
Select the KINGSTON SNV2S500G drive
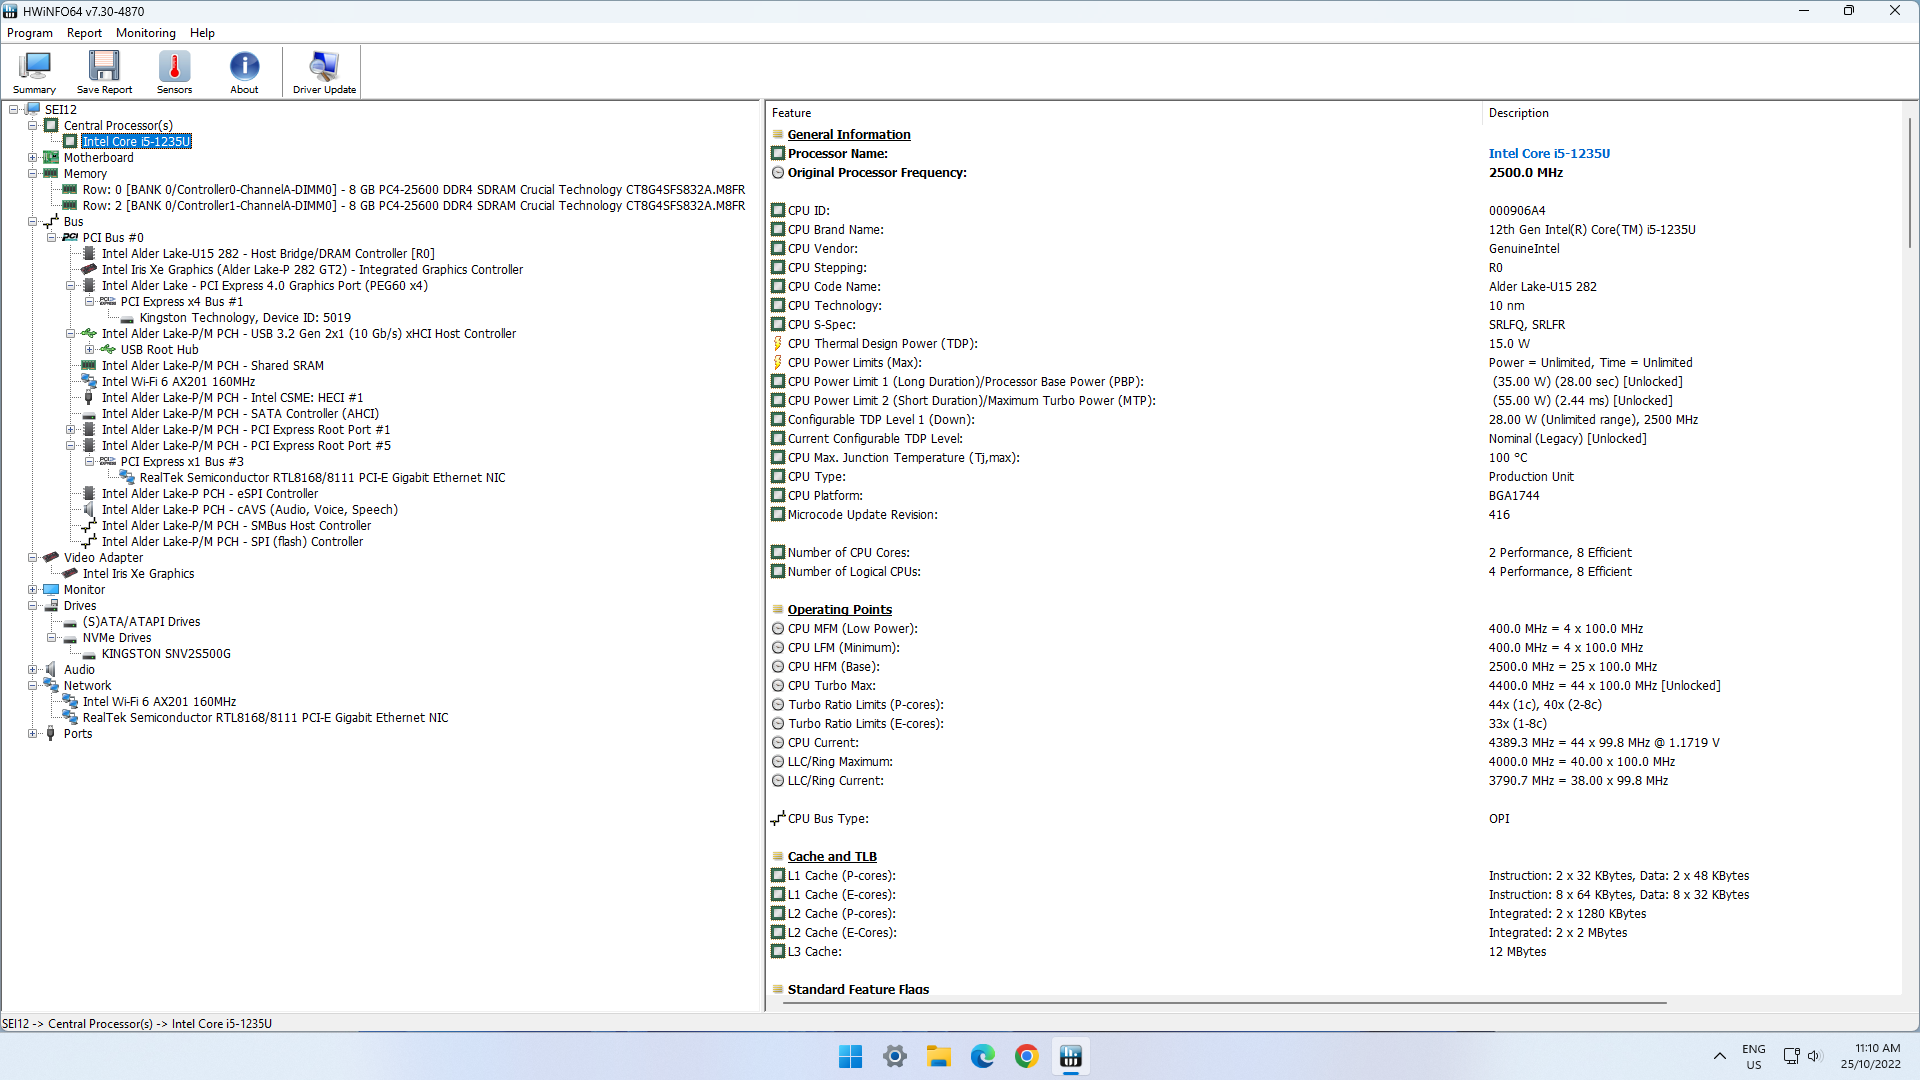pos(166,654)
